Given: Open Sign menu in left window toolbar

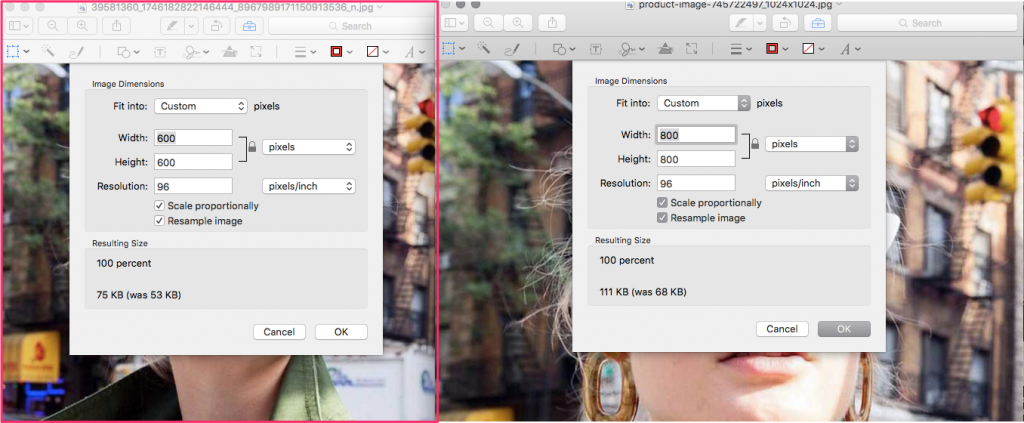Looking at the screenshot, I should [189, 49].
